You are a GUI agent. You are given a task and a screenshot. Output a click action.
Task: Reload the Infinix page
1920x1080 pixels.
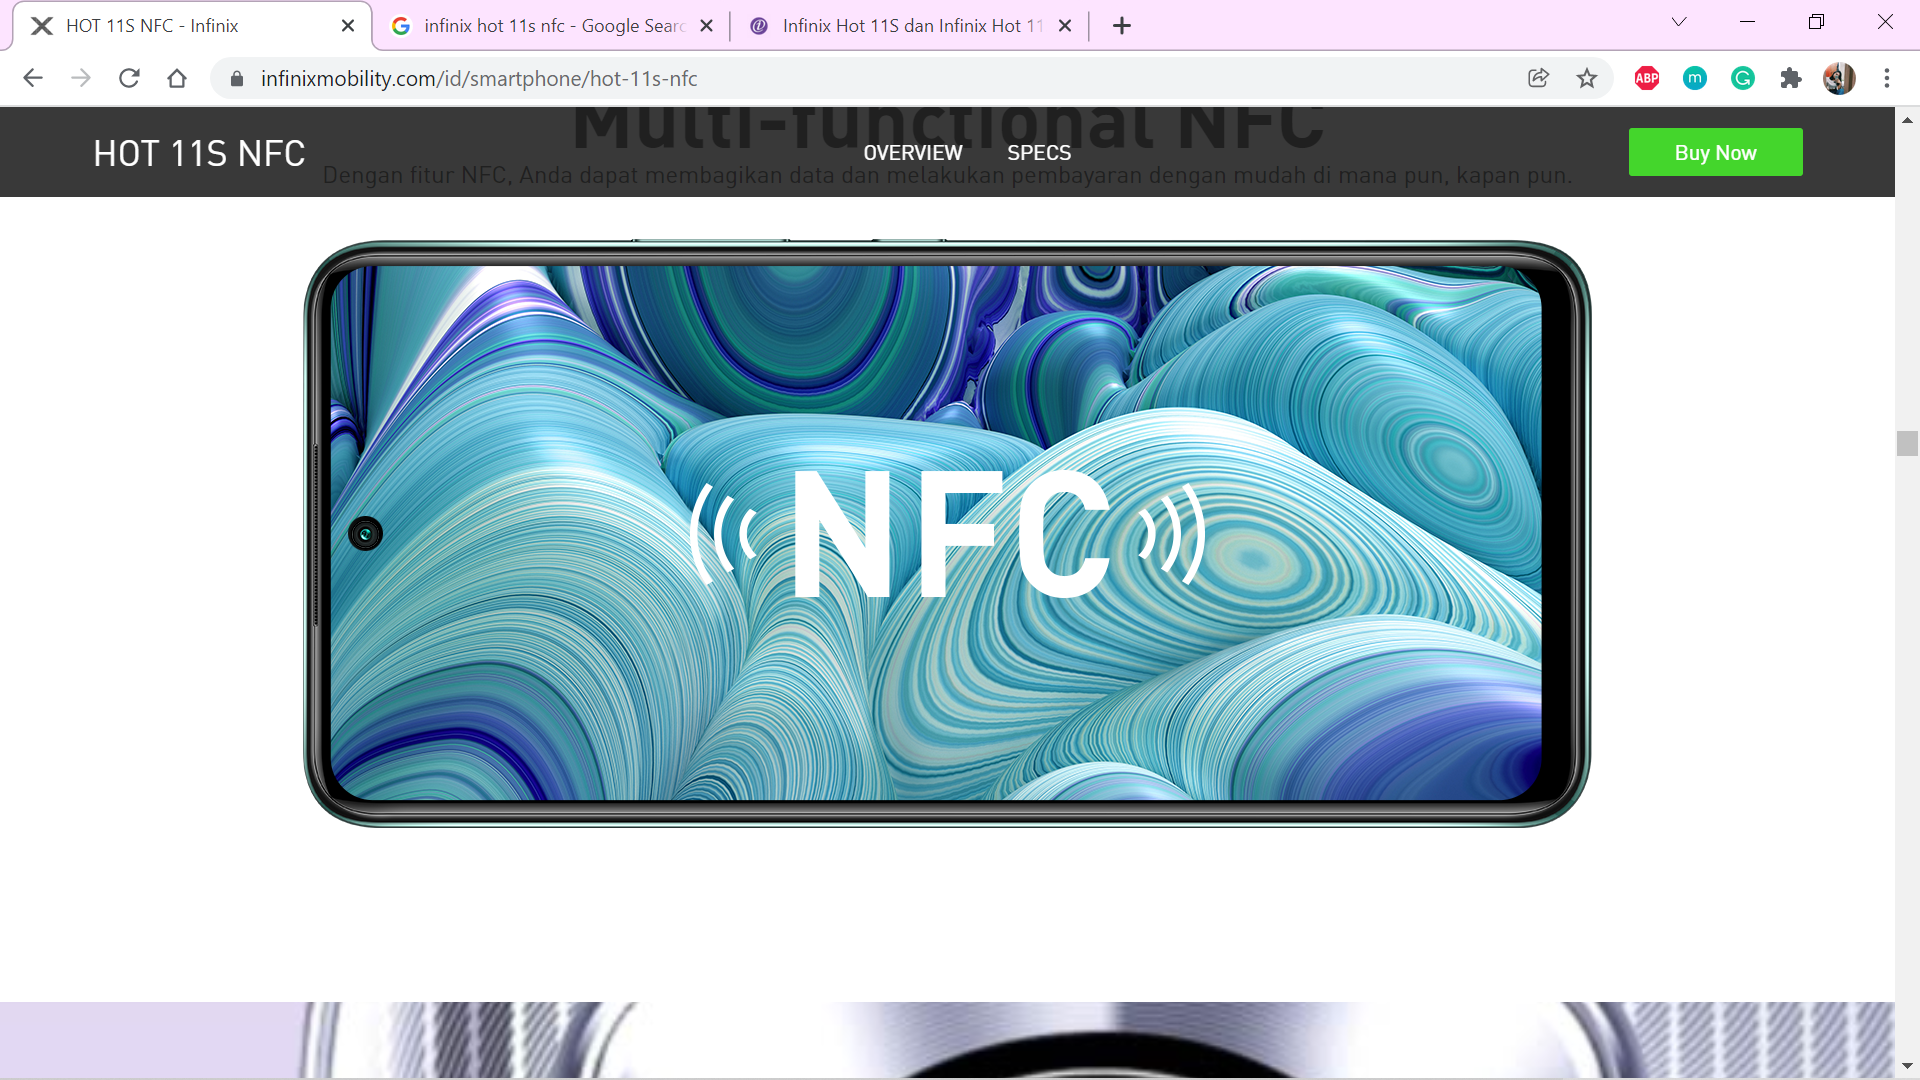click(x=129, y=78)
